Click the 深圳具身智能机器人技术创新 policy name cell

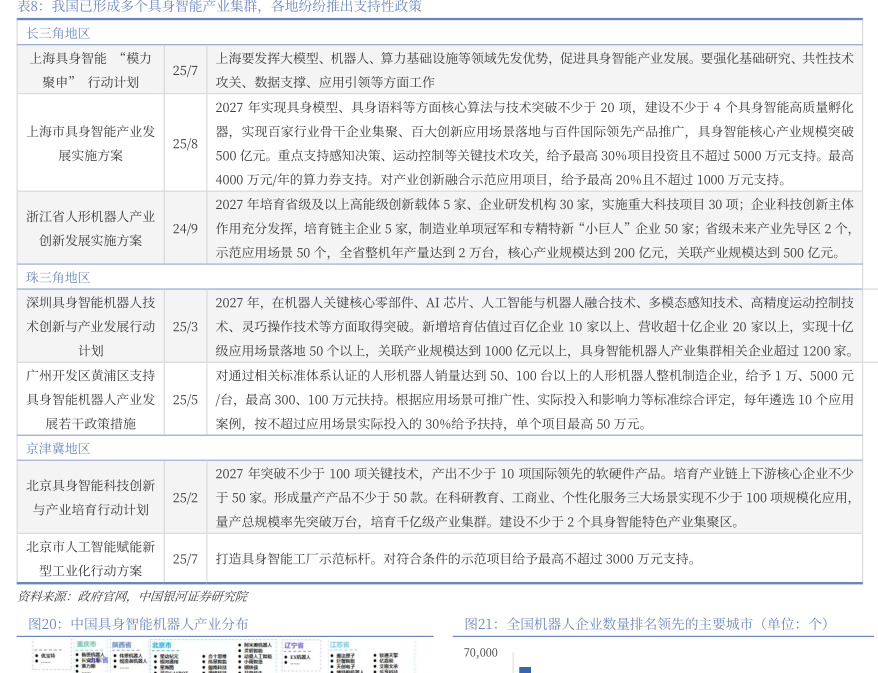tap(90, 326)
